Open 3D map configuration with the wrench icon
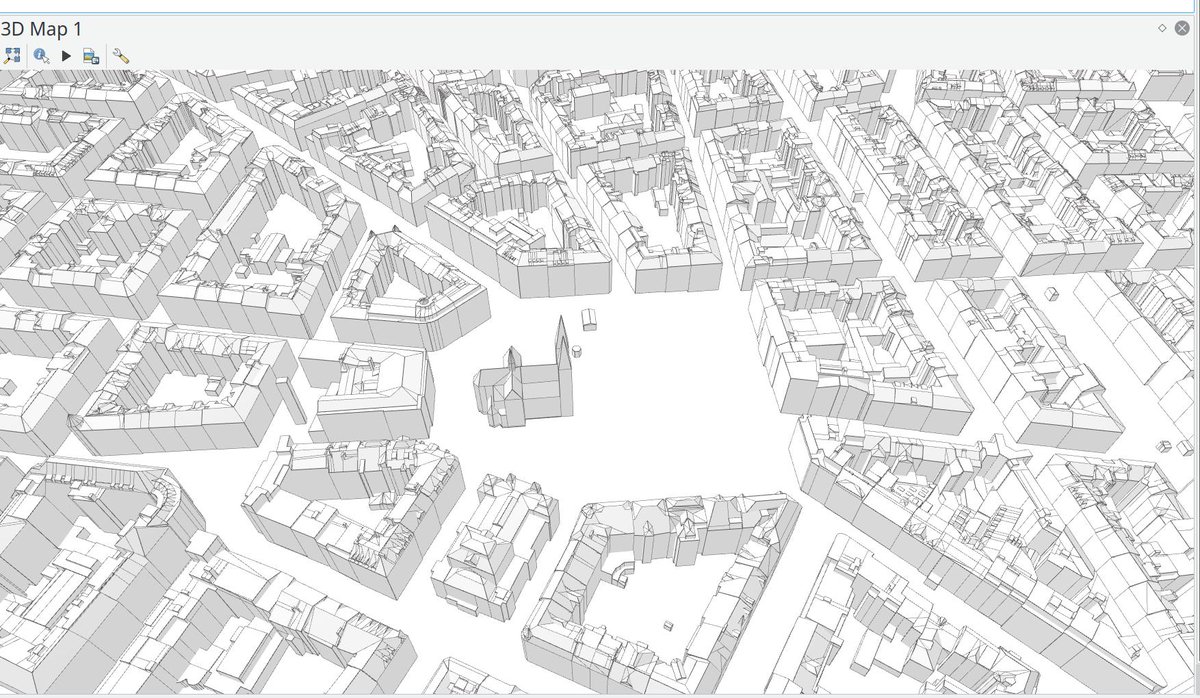Viewport: 1200px width, 698px height. (122, 56)
